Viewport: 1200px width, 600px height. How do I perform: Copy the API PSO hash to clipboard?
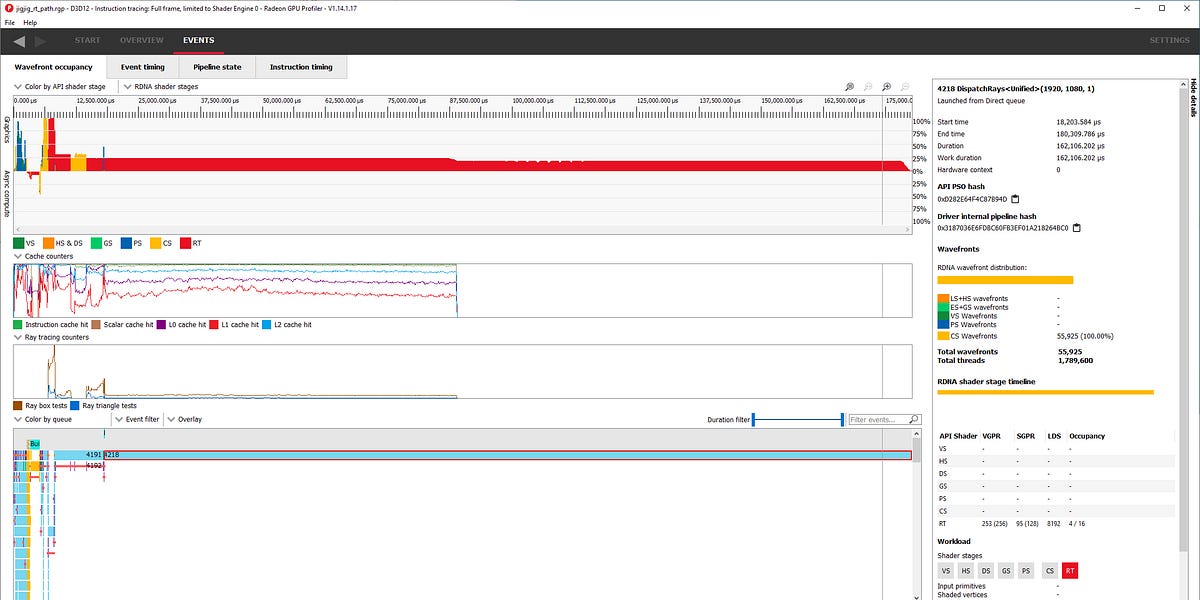(1015, 199)
